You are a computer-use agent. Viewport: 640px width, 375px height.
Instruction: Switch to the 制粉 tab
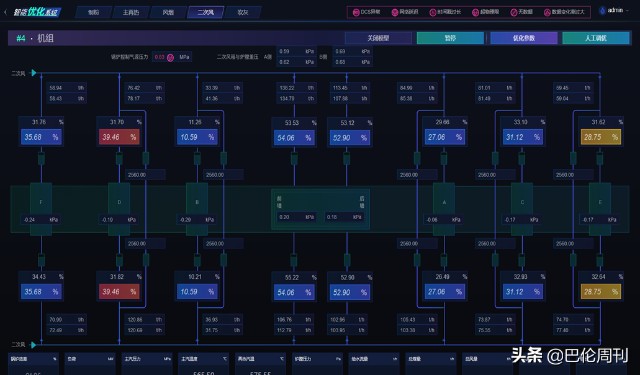(93, 12)
